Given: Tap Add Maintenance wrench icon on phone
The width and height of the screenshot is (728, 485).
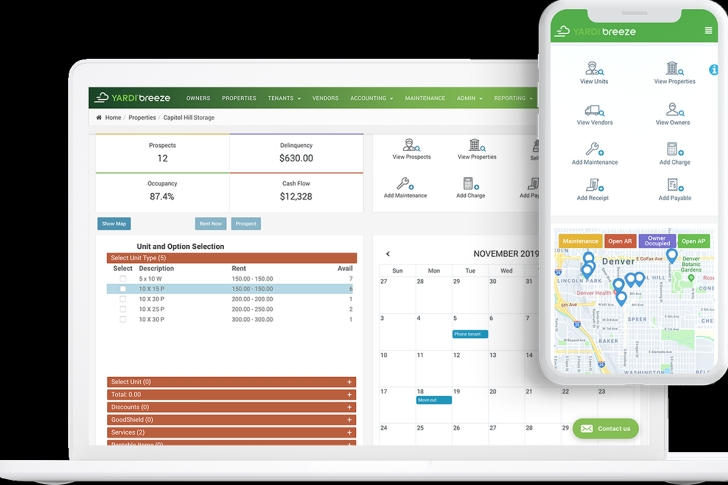Looking at the screenshot, I should [x=594, y=149].
